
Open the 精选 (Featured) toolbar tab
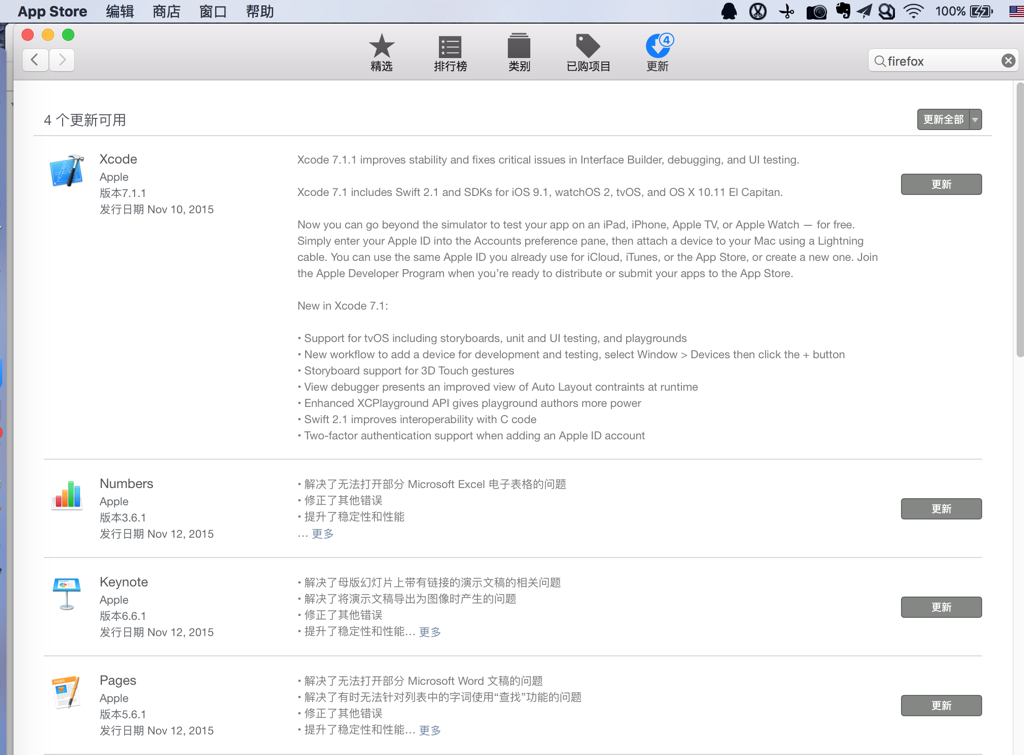point(381,53)
